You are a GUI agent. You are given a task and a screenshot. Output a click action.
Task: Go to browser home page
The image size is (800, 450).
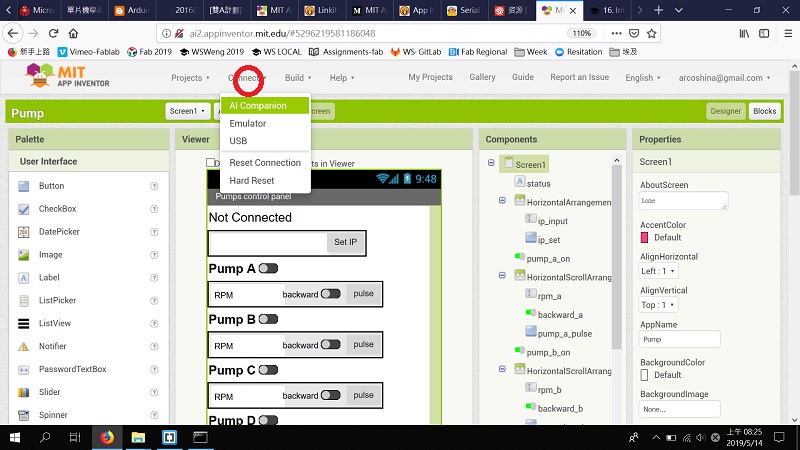click(73, 33)
